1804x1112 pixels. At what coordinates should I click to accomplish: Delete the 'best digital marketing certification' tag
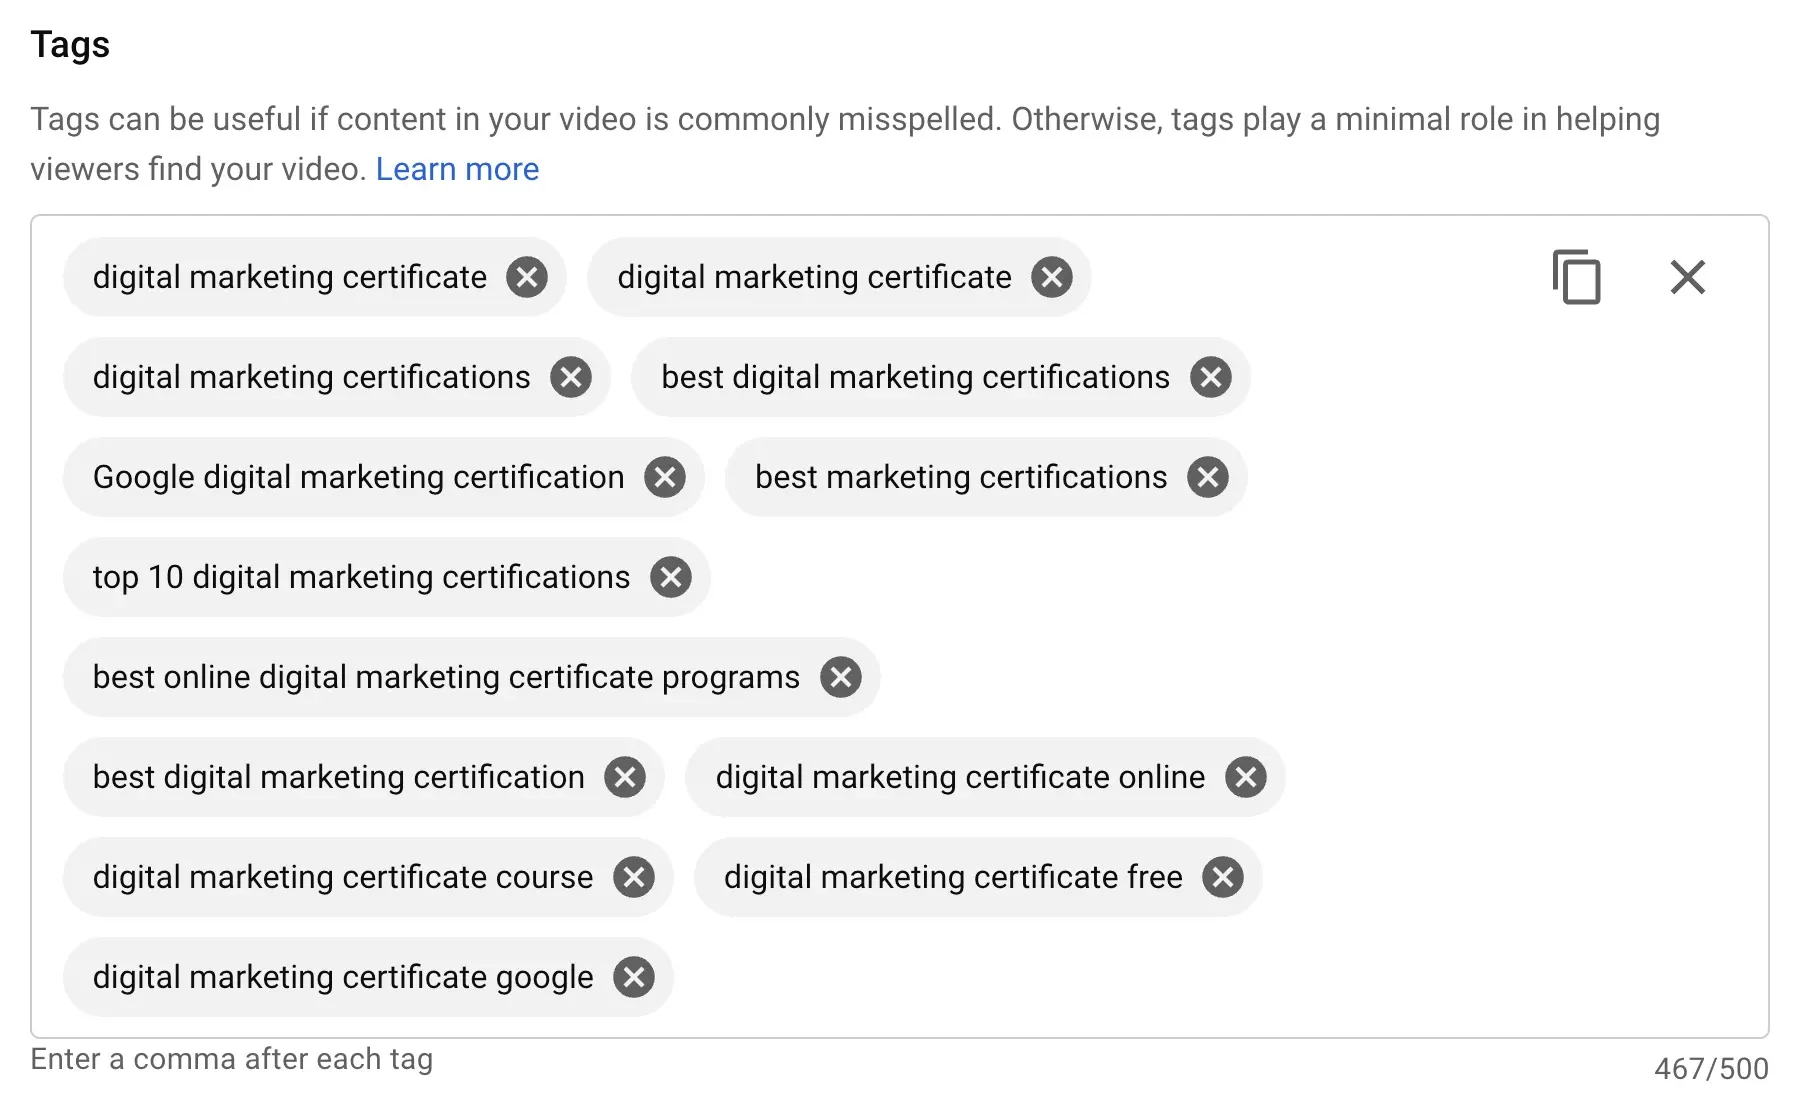coord(625,777)
